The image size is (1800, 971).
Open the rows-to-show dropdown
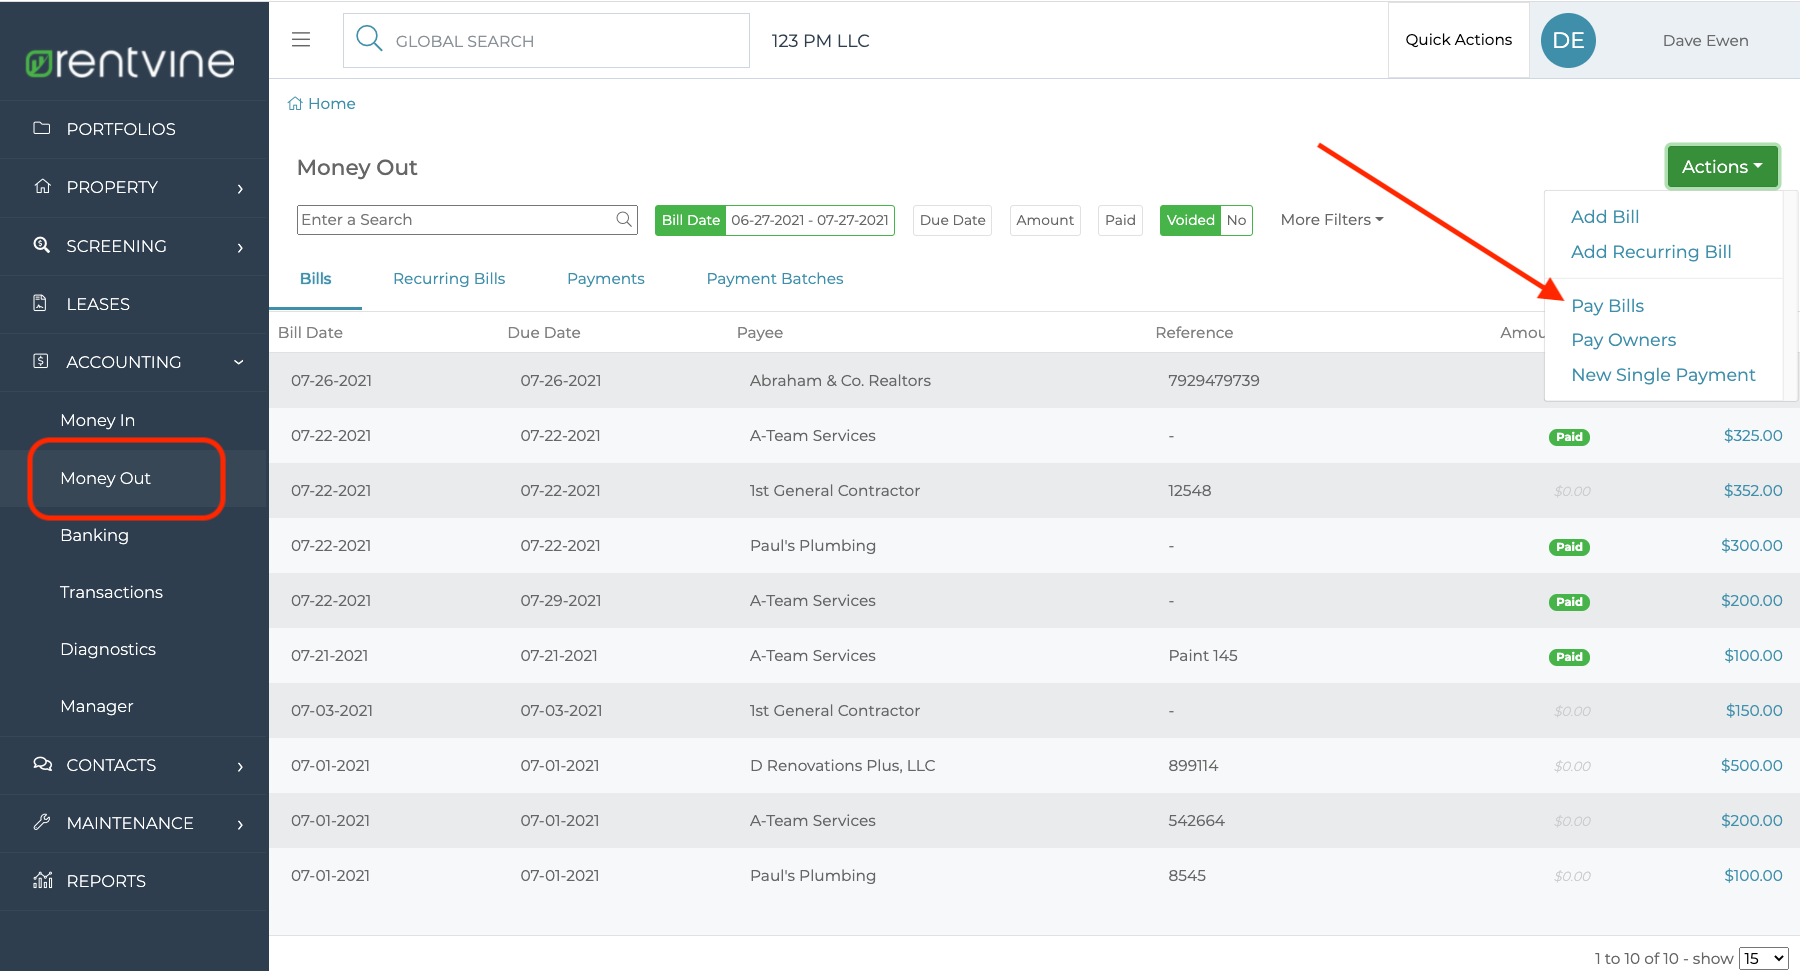tap(1764, 958)
